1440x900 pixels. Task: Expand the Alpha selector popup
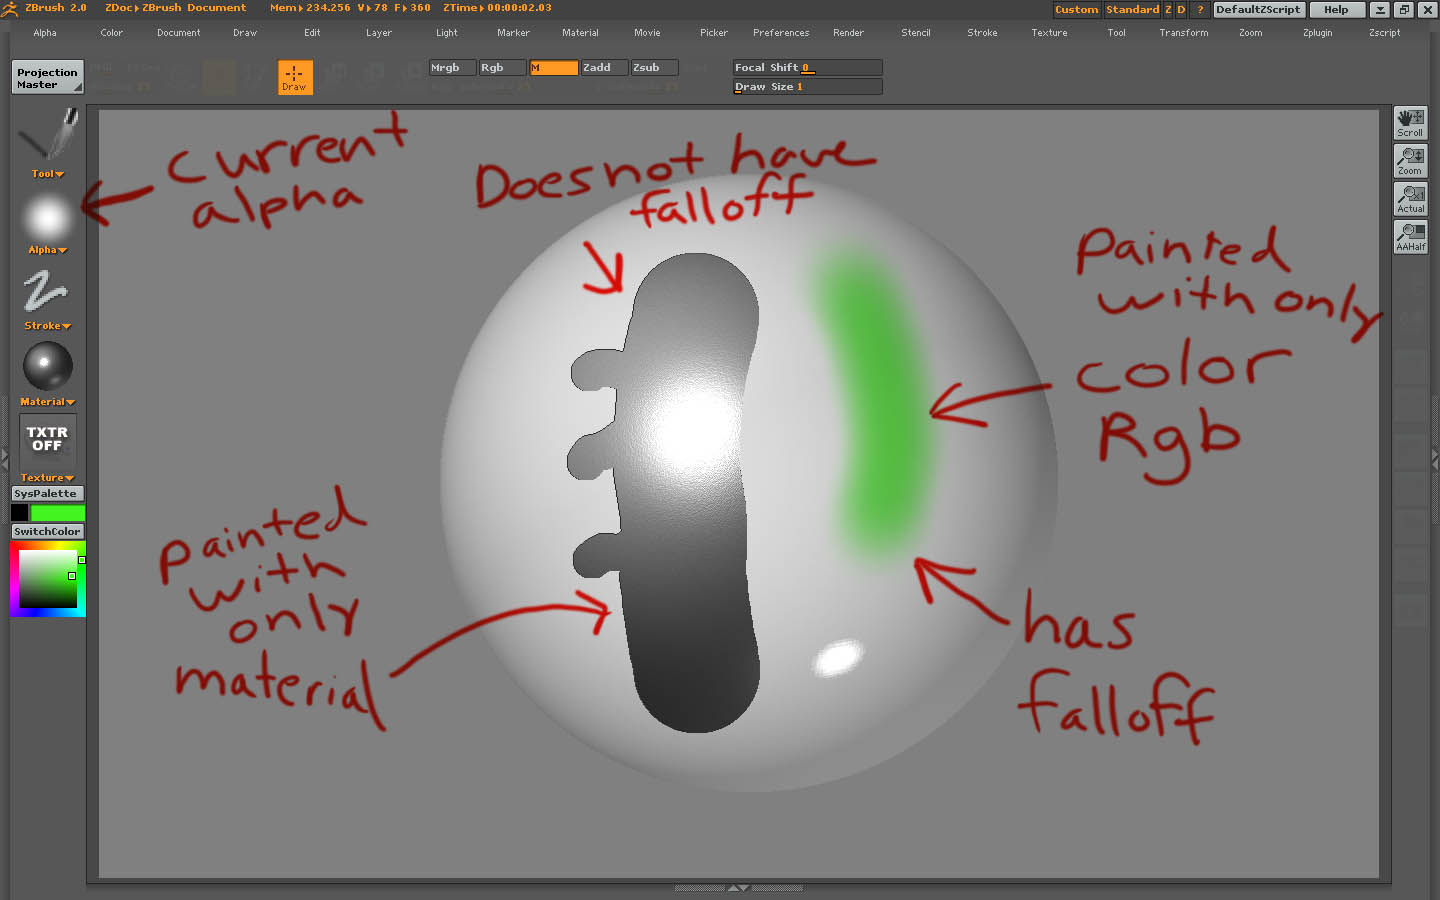tap(46, 250)
